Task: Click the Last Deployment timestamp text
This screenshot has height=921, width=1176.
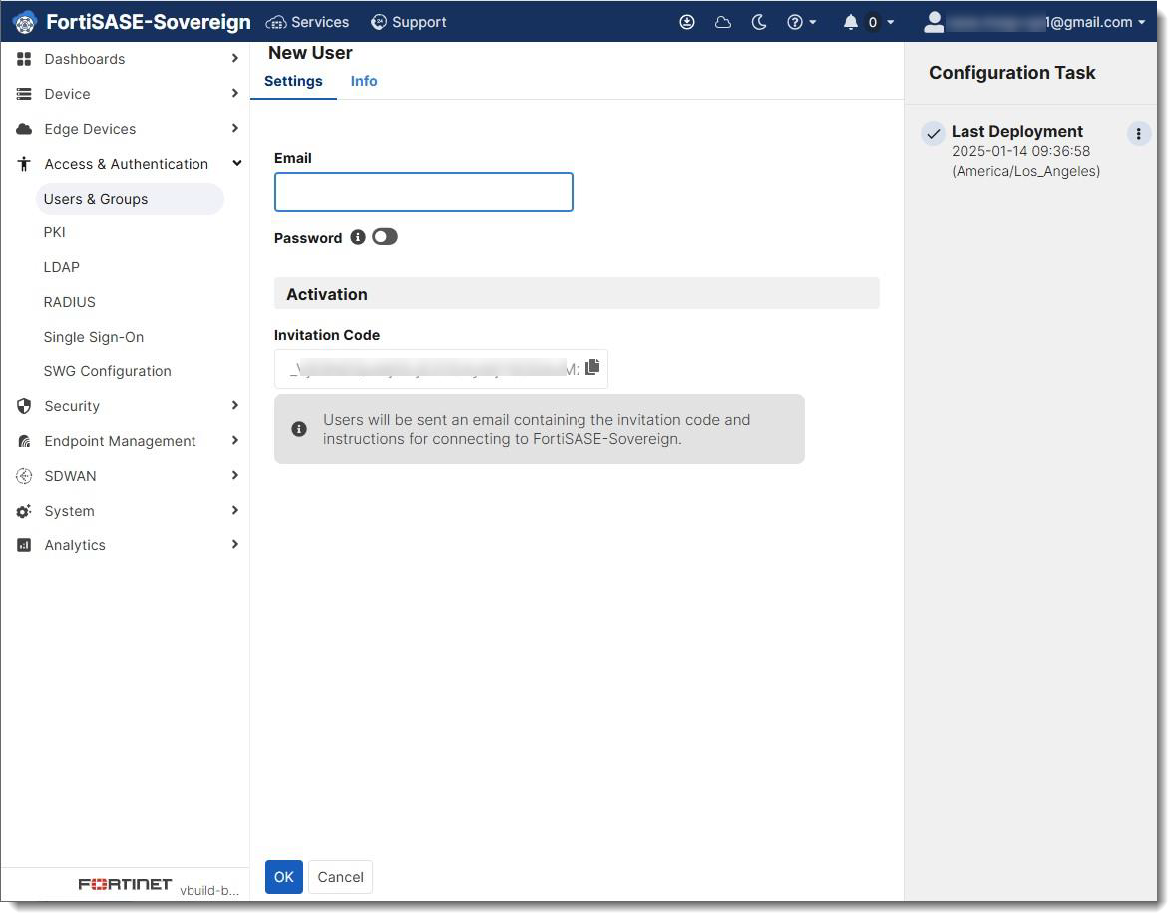Action: pos(1026,162)
